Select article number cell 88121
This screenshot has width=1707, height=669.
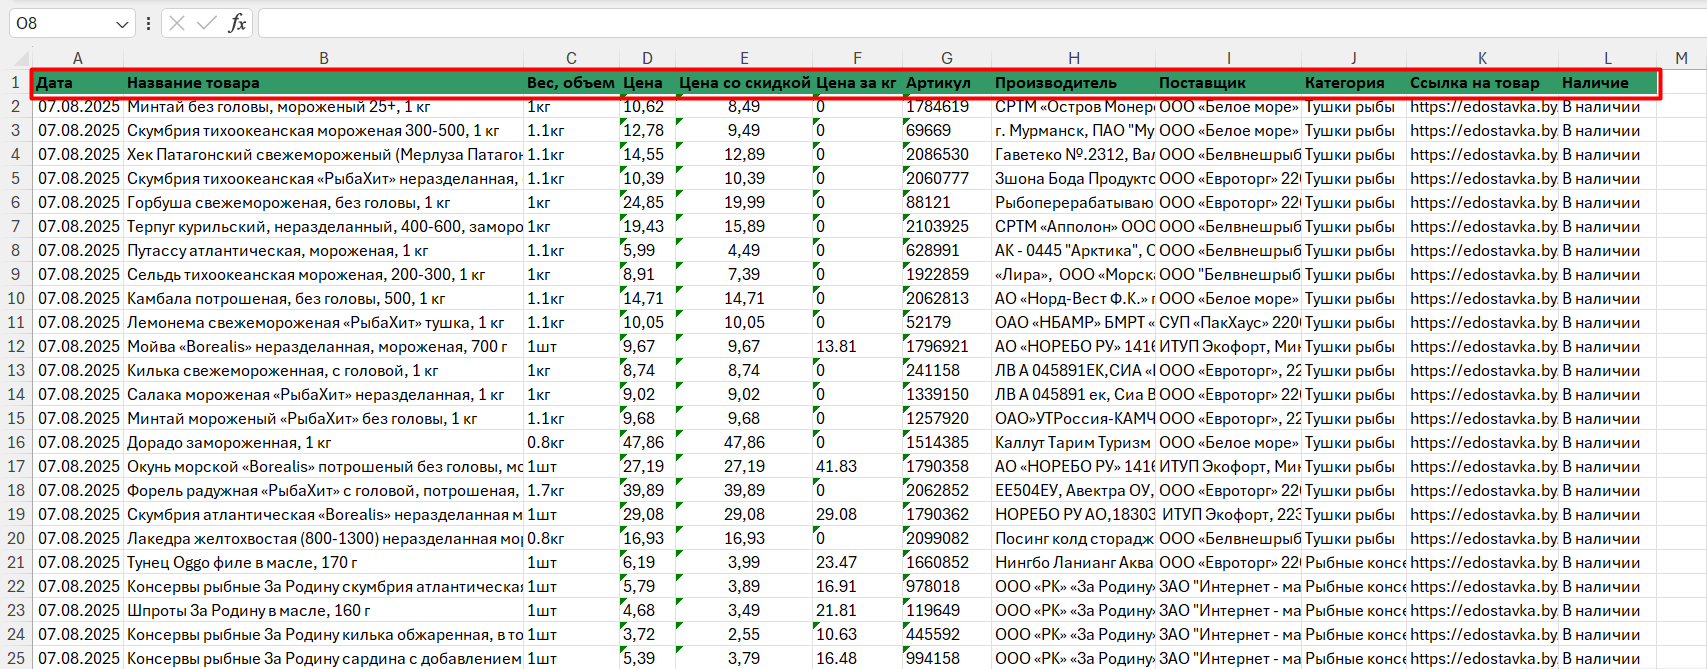click(947, 202)
